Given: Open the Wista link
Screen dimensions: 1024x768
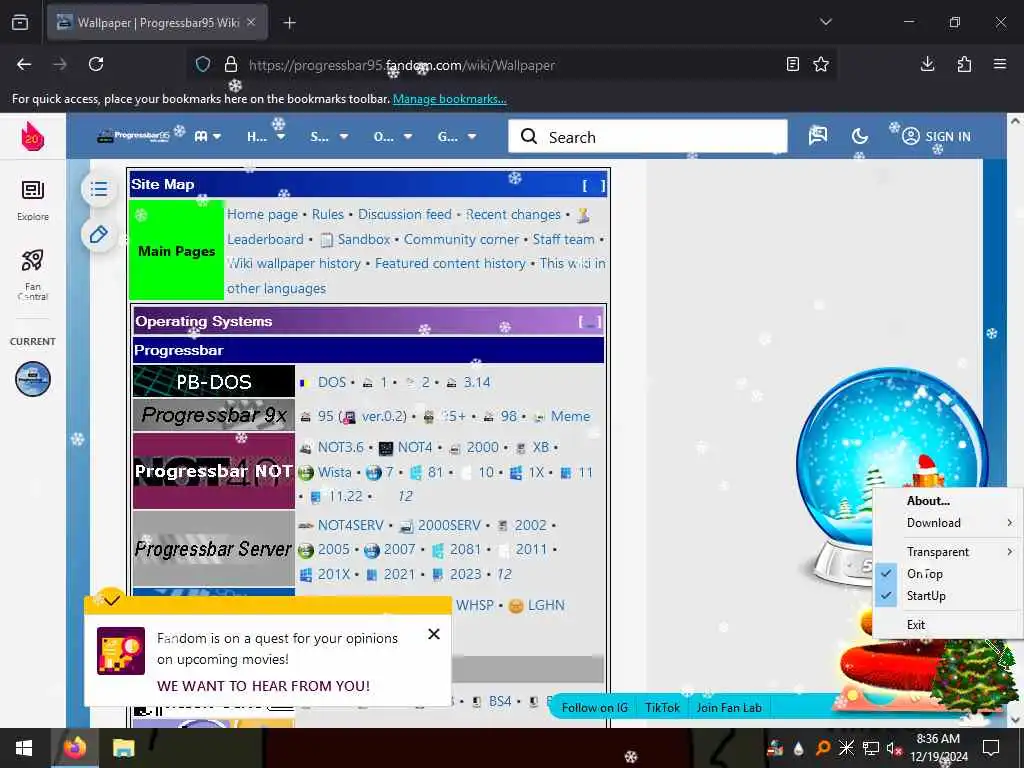Looking at the screenshot, I should point(334,472).
